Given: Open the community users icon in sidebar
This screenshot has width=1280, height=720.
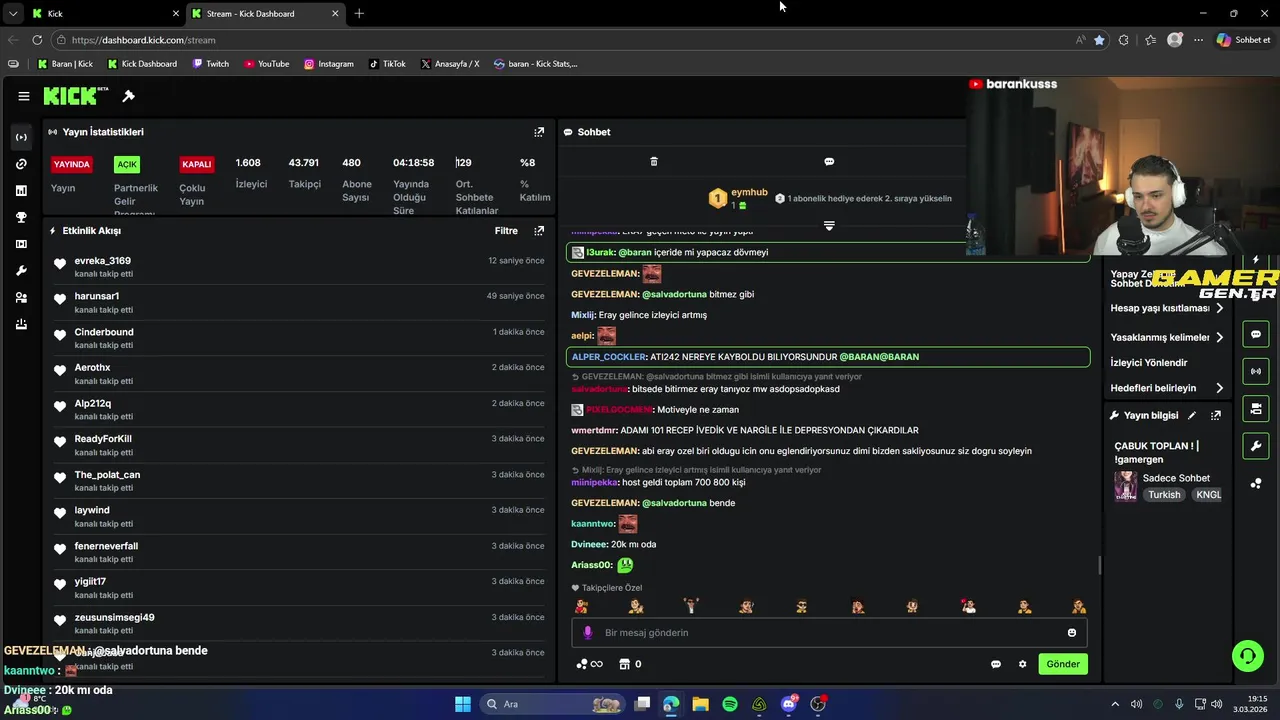Looking at the screenshot, I should point(21,298).
